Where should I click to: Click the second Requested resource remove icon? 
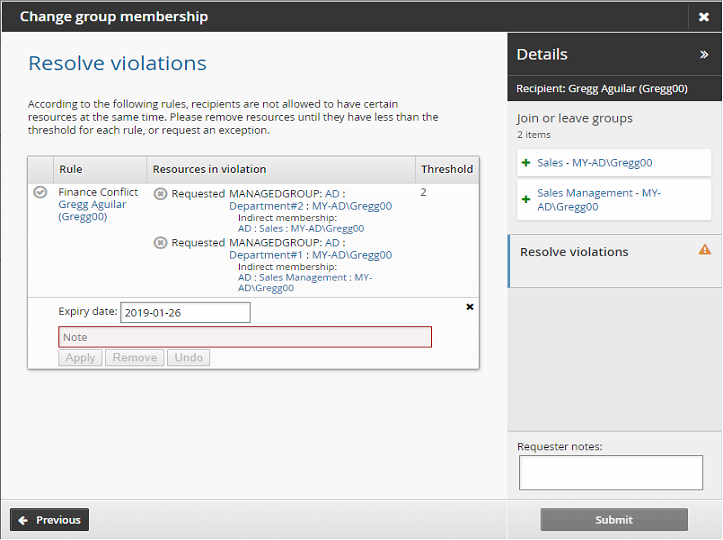(160, 243)
